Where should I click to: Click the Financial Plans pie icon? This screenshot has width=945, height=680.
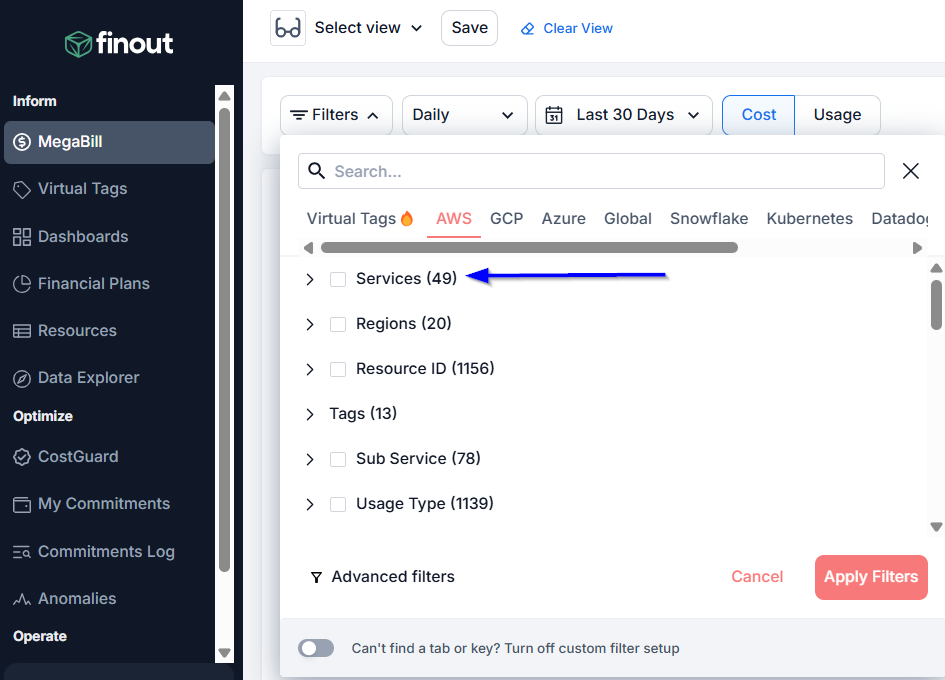point(22,284)
